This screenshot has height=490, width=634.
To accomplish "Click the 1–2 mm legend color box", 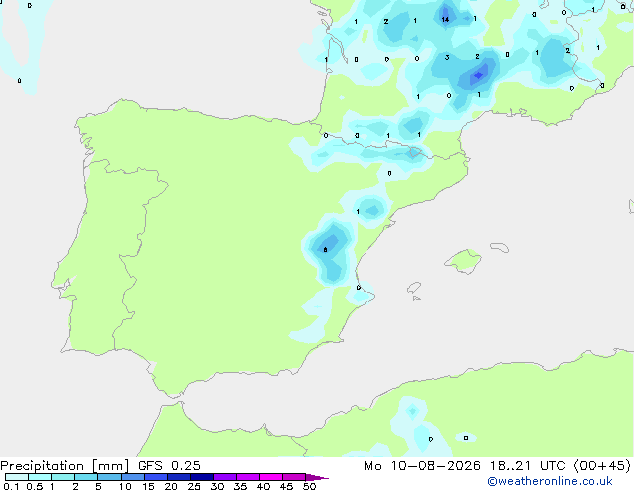I will [63, 477].
